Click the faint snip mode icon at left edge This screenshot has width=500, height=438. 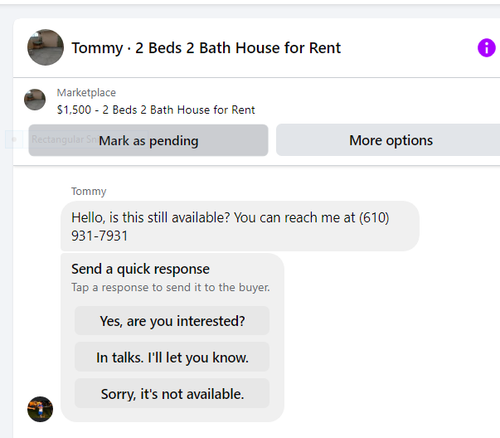(x=14, y=139)
